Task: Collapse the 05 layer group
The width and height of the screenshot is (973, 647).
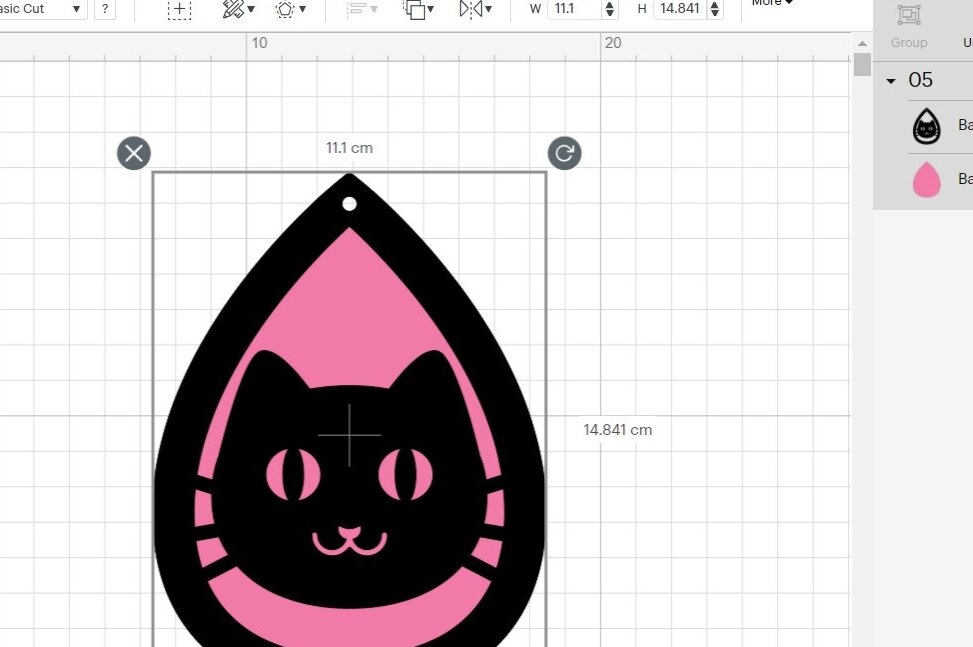Action: point(891,81)
